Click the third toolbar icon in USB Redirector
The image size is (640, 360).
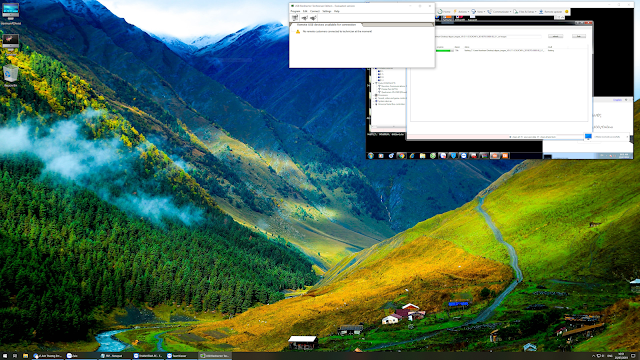313,18
